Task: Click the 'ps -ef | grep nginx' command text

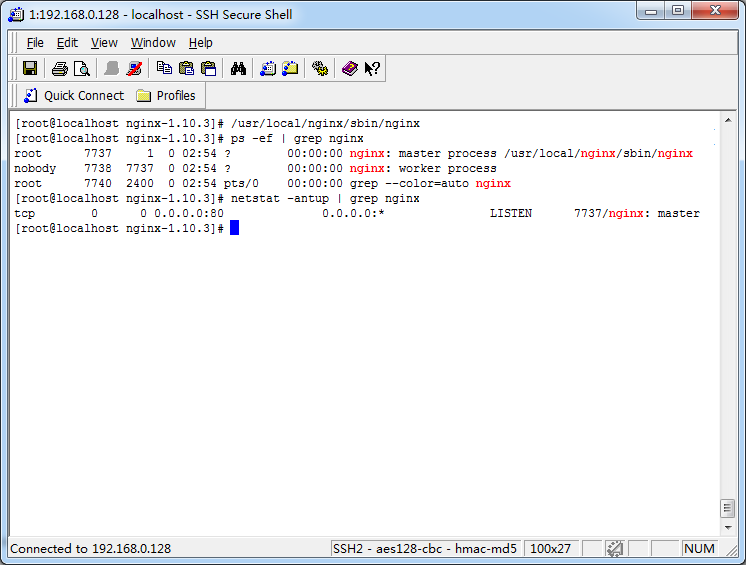Action: (x=297, y=138)
